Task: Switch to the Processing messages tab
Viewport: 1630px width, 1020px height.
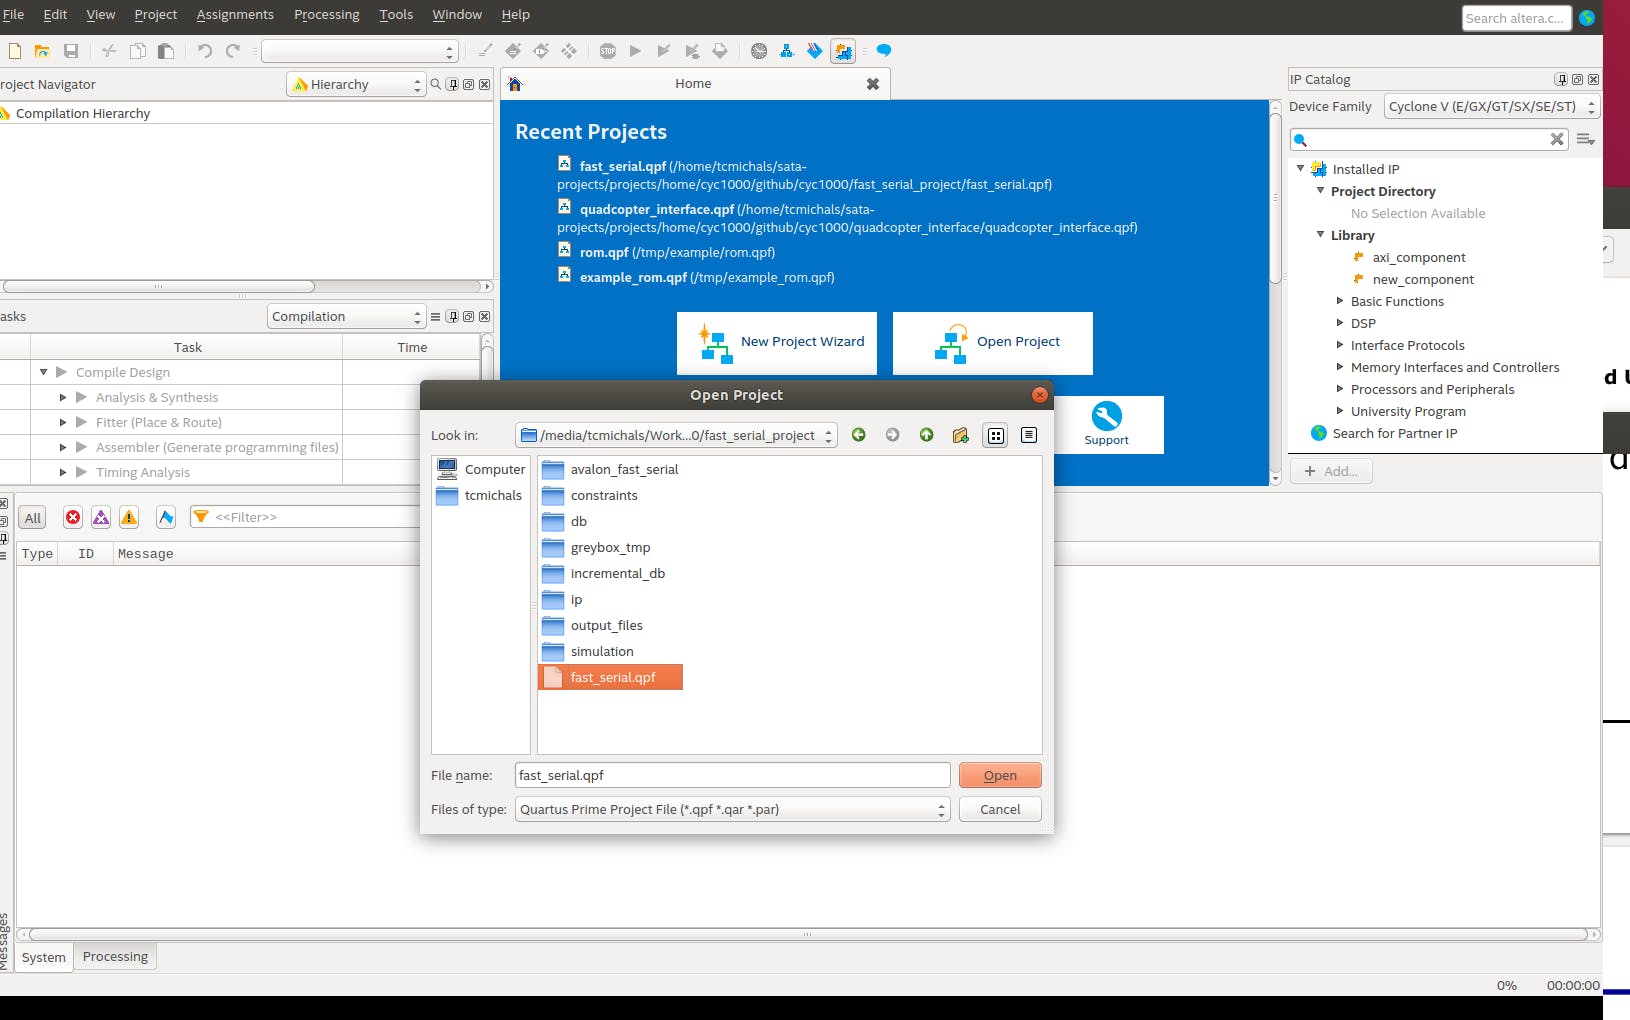Action: pos(115,957)
